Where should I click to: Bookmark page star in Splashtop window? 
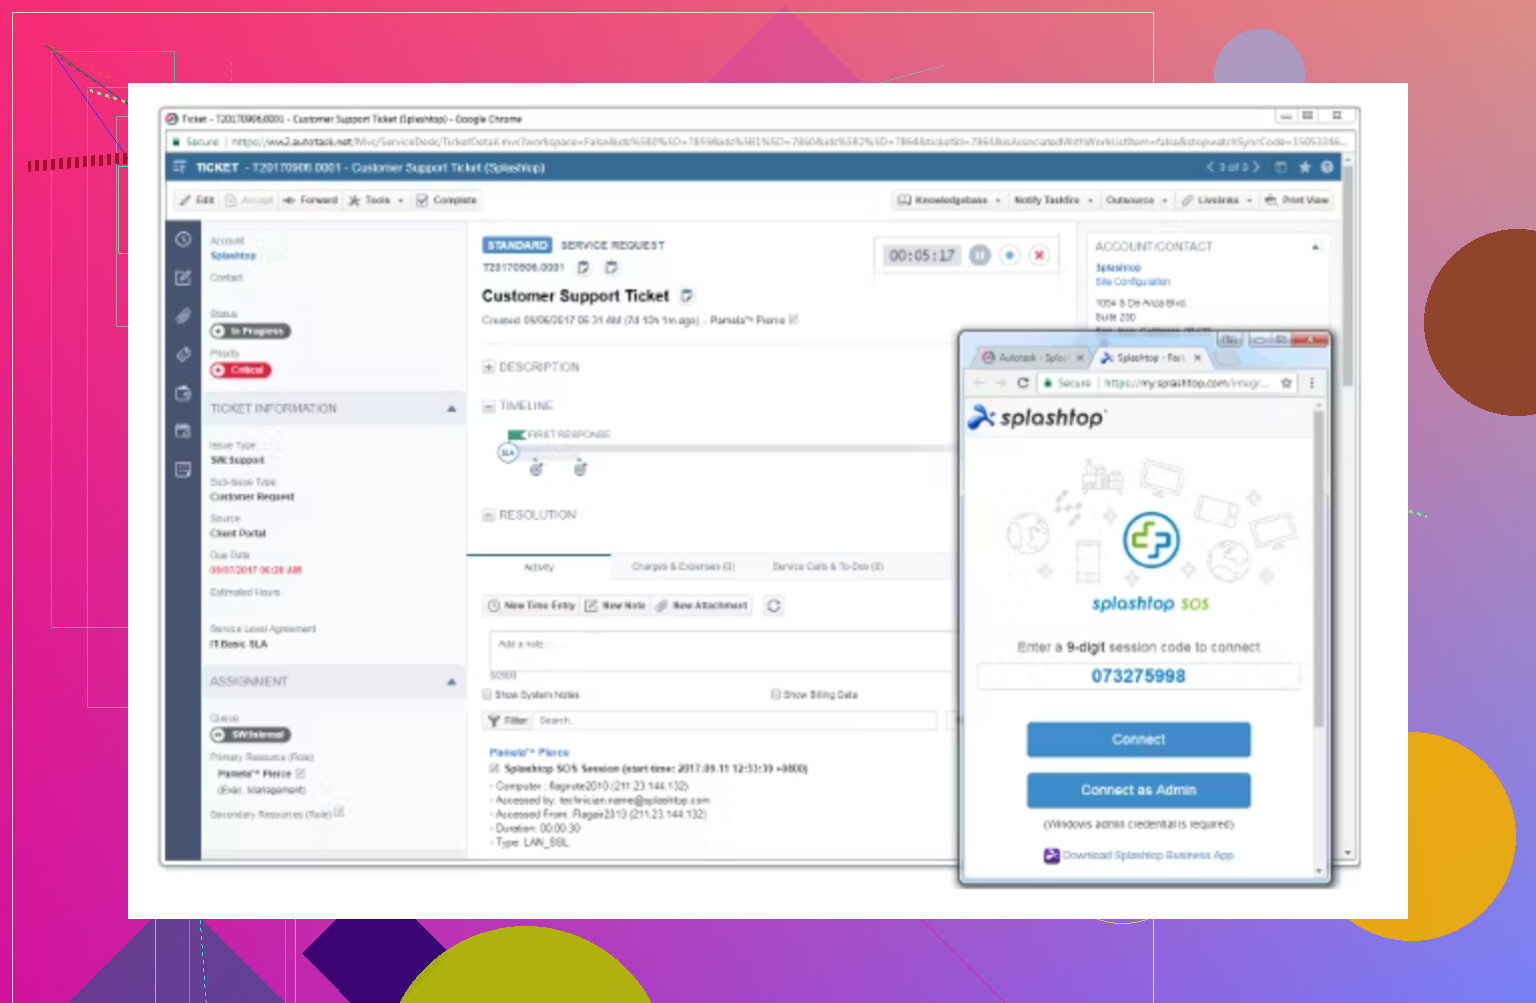pos(1287,382)
